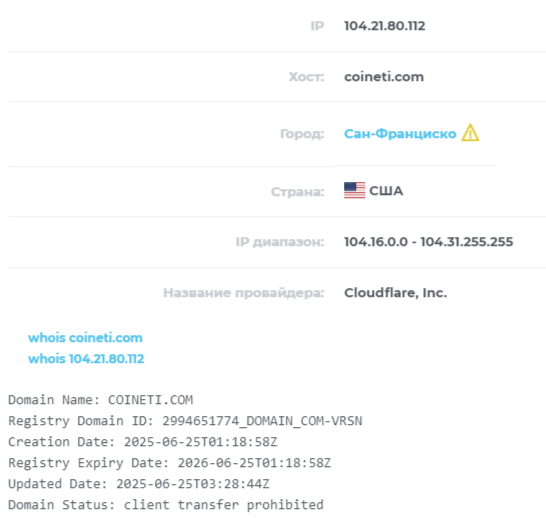546x518 pixels.
Task: Click the Название провайдера: label
Action: (244, 293)
